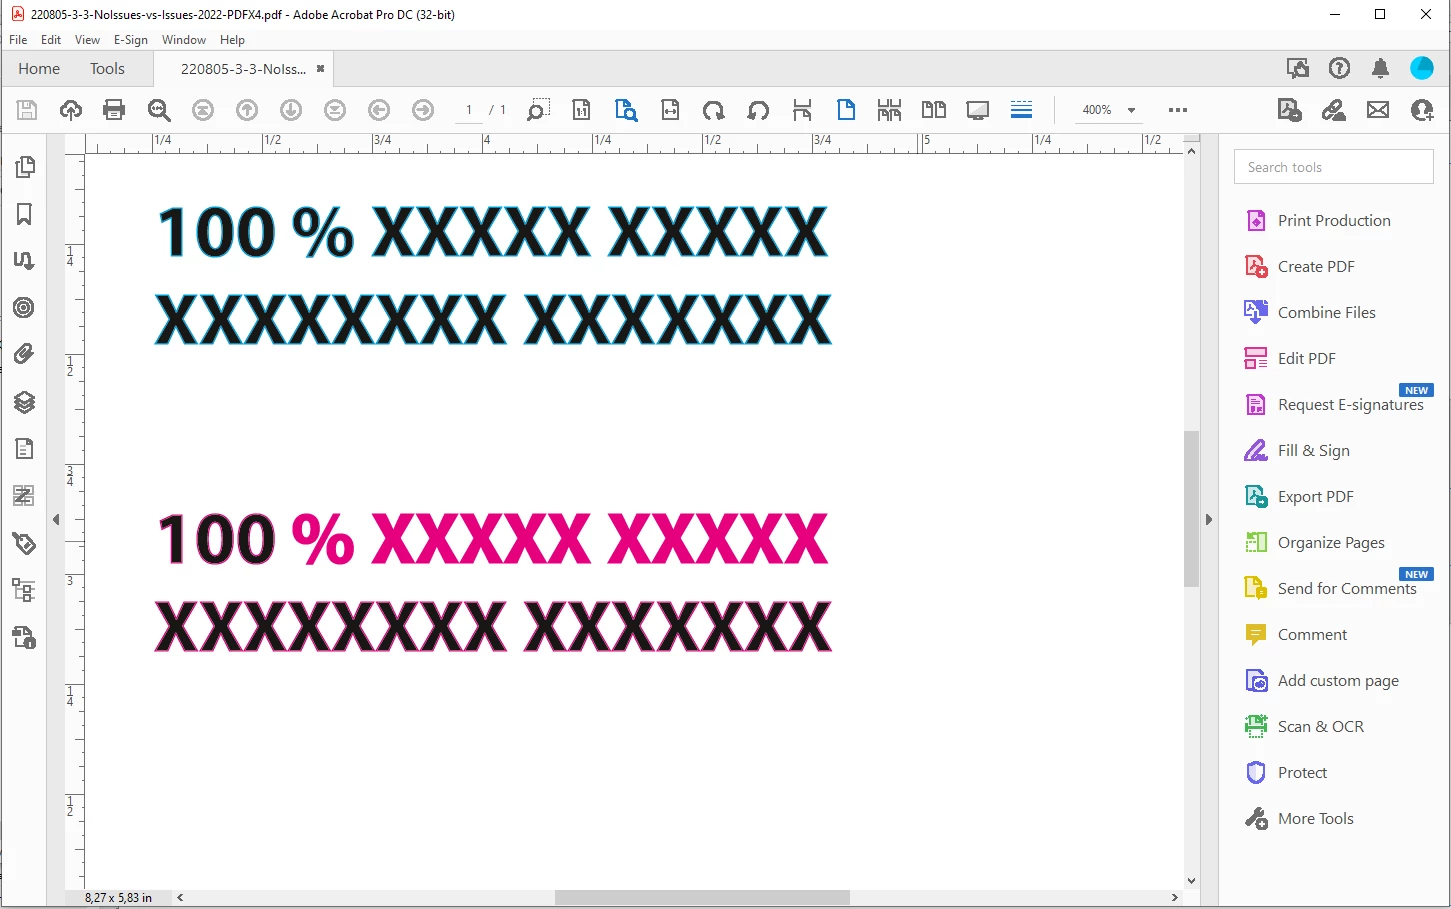The height and width of the screenshot is (909, 1451).
Task: Switch to the Tools tab
Action: point(107,69)
